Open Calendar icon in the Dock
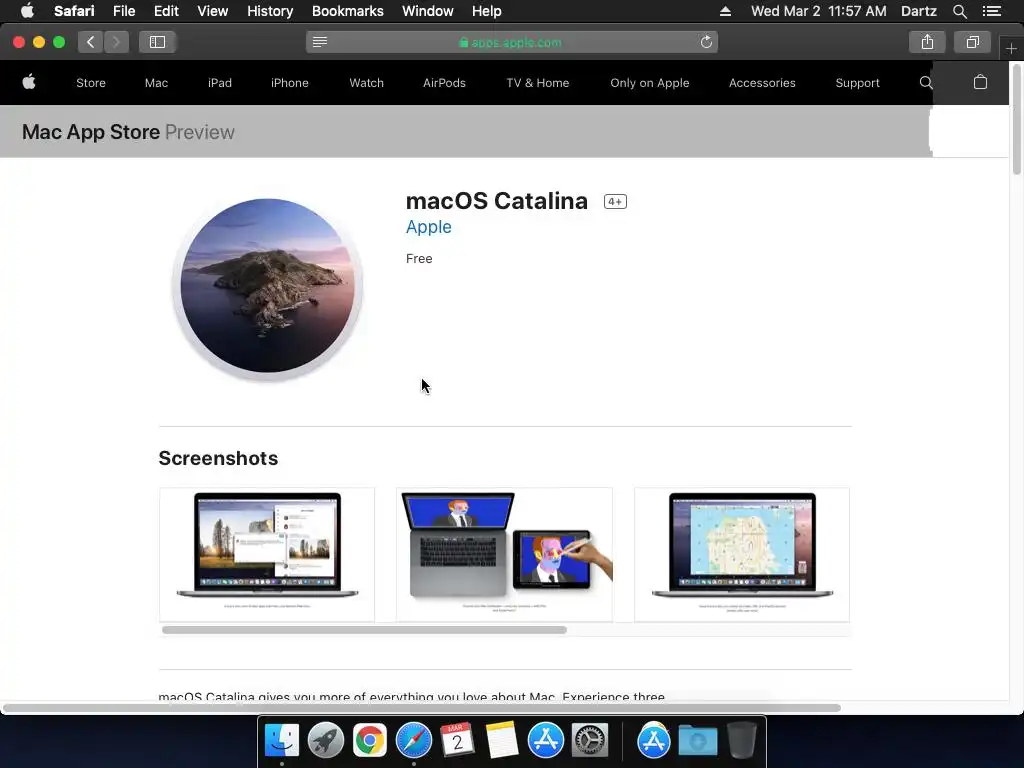Image resolution: width=1024 pixels, height=768 pixels. [457, 740]
